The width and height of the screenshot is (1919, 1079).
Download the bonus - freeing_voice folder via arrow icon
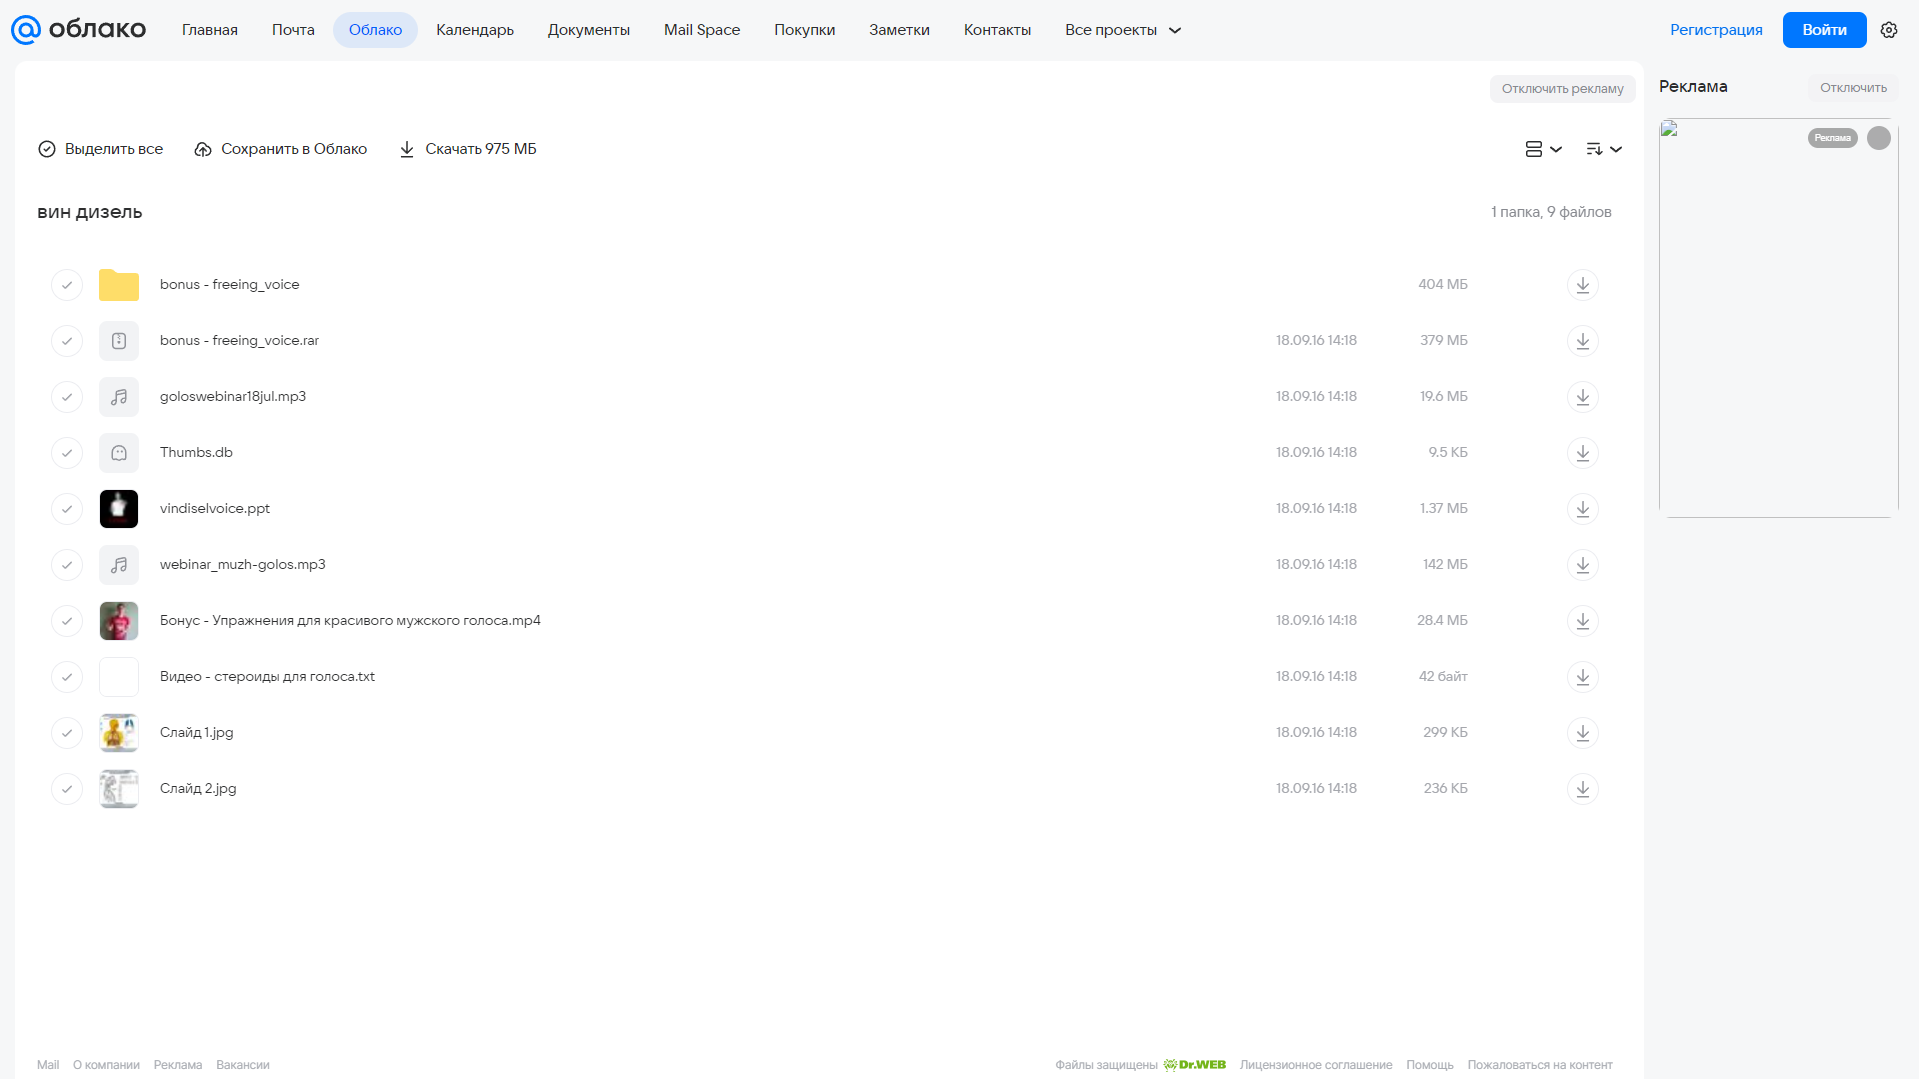(1582, 285)
